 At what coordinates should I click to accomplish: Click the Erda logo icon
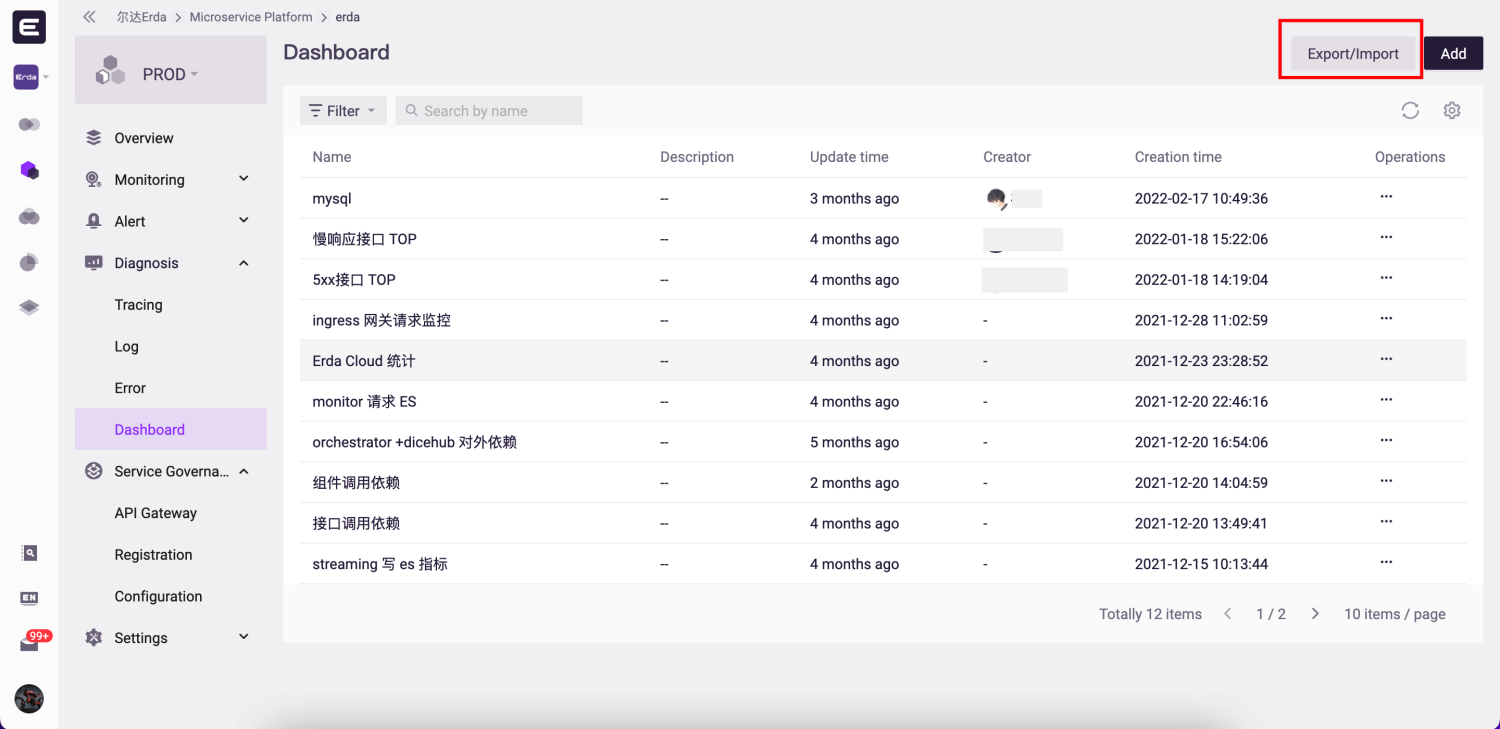coord(29,28)
